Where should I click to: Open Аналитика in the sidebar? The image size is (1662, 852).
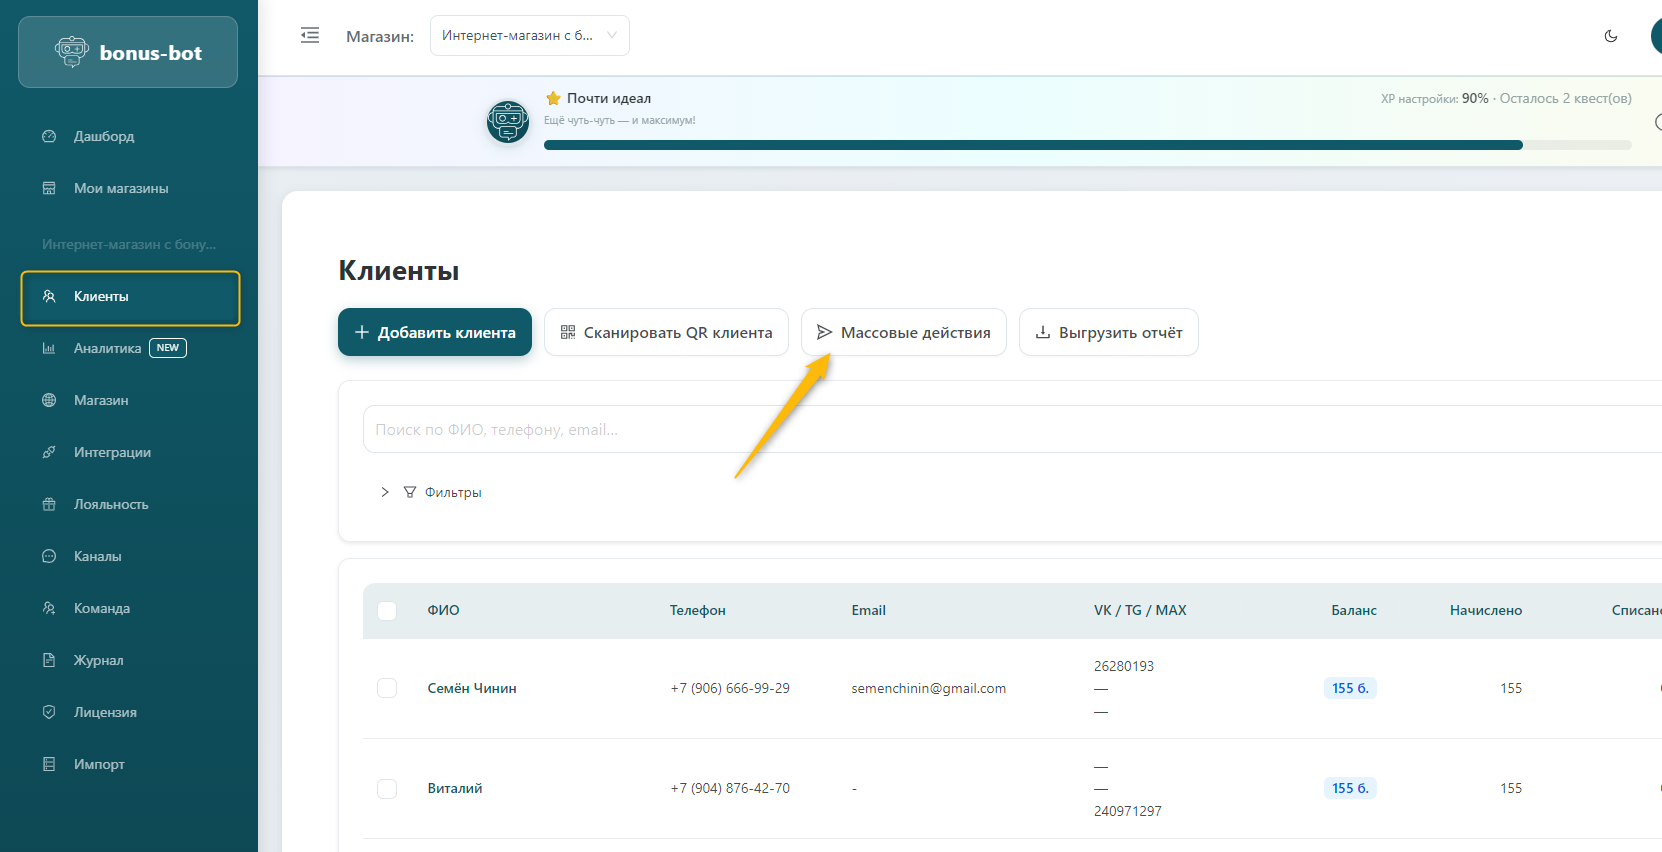[107, 348]
